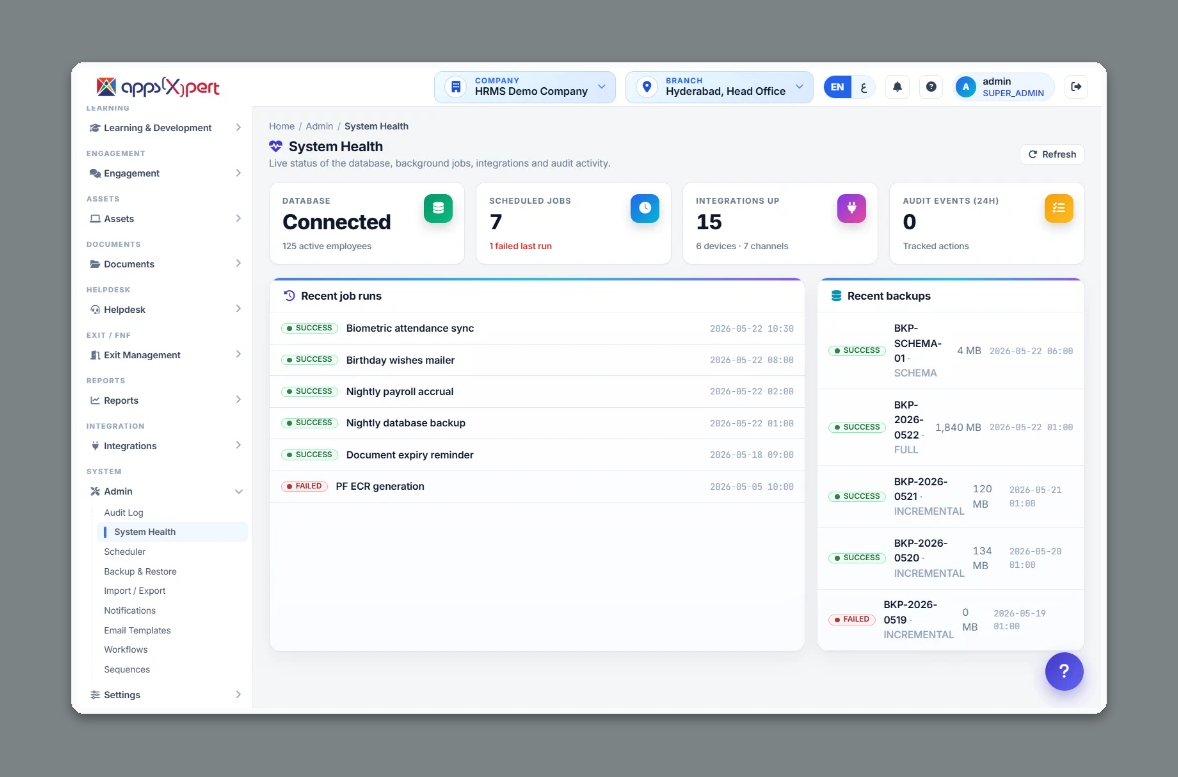
Task: Open Workflows submenu item
Action: (125, 650)
